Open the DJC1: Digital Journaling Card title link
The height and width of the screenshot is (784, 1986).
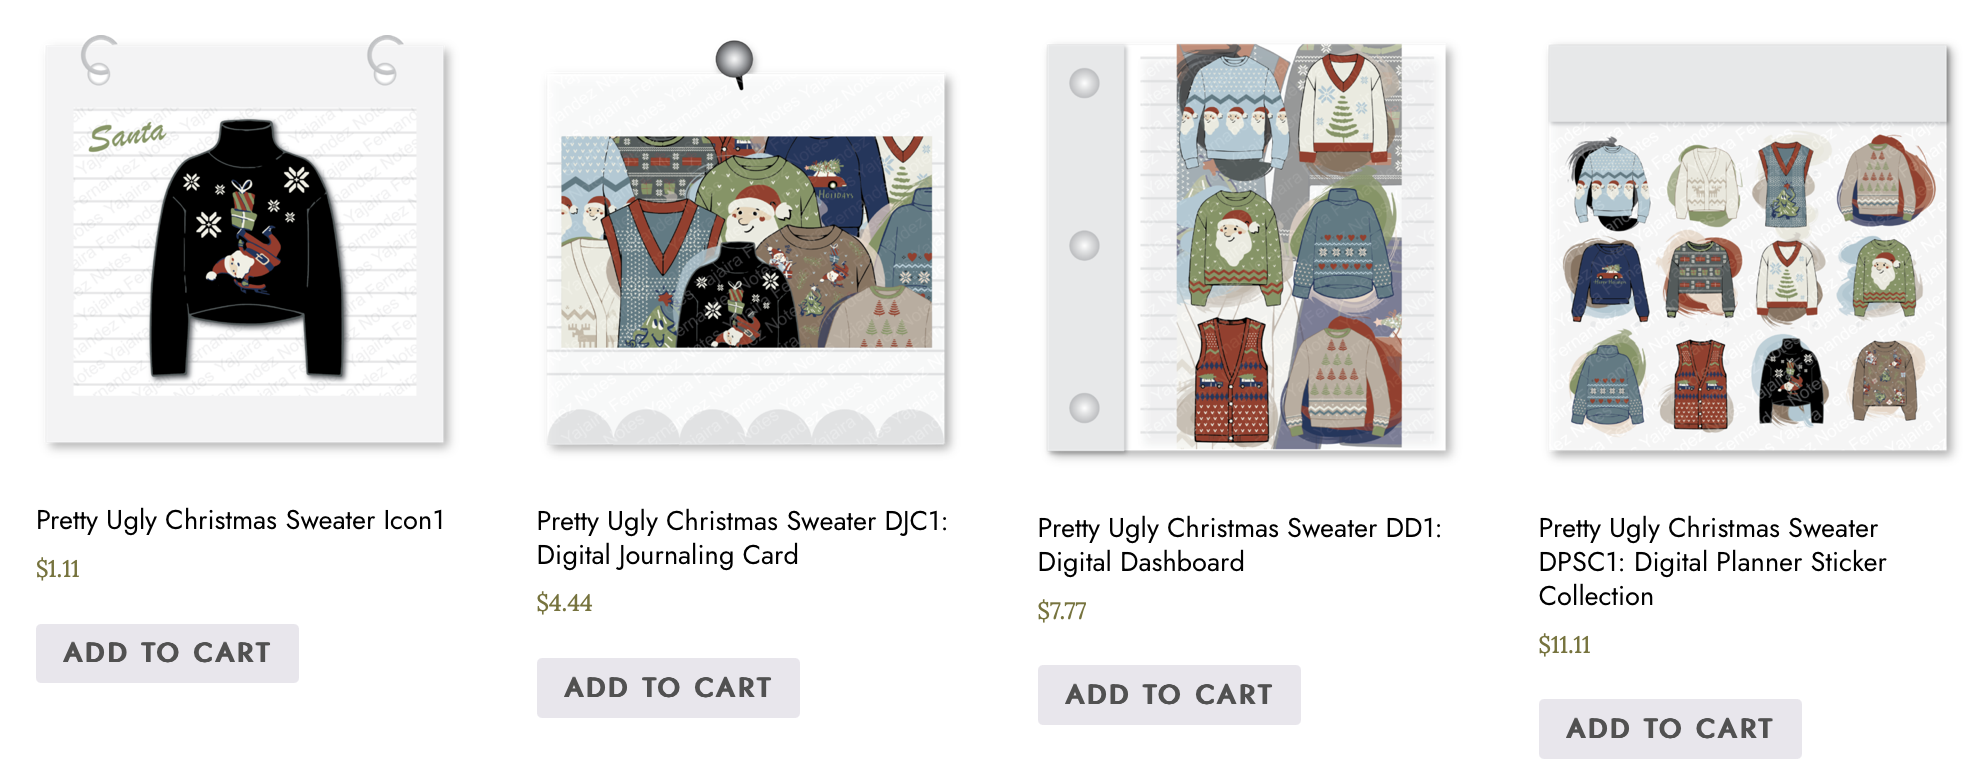(742, 538)
